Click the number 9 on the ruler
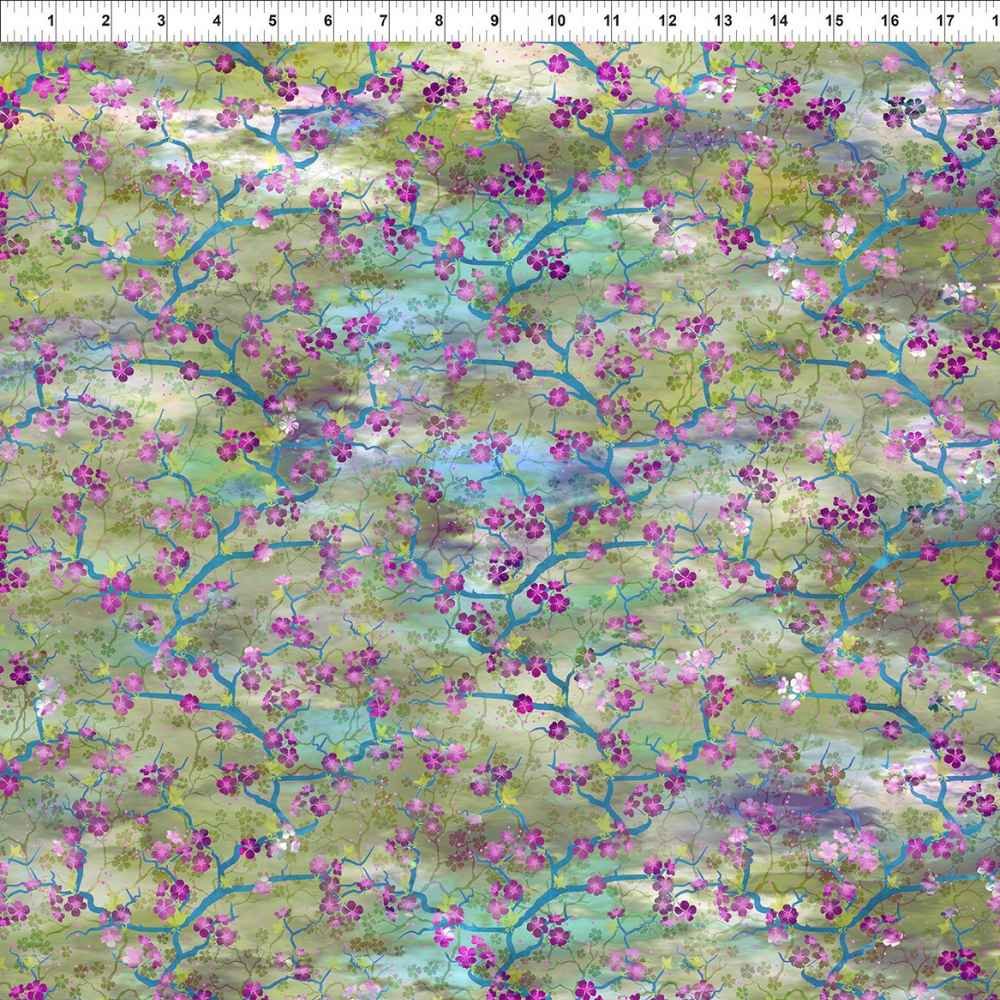 pyautogui.click(x=494, y=20)
